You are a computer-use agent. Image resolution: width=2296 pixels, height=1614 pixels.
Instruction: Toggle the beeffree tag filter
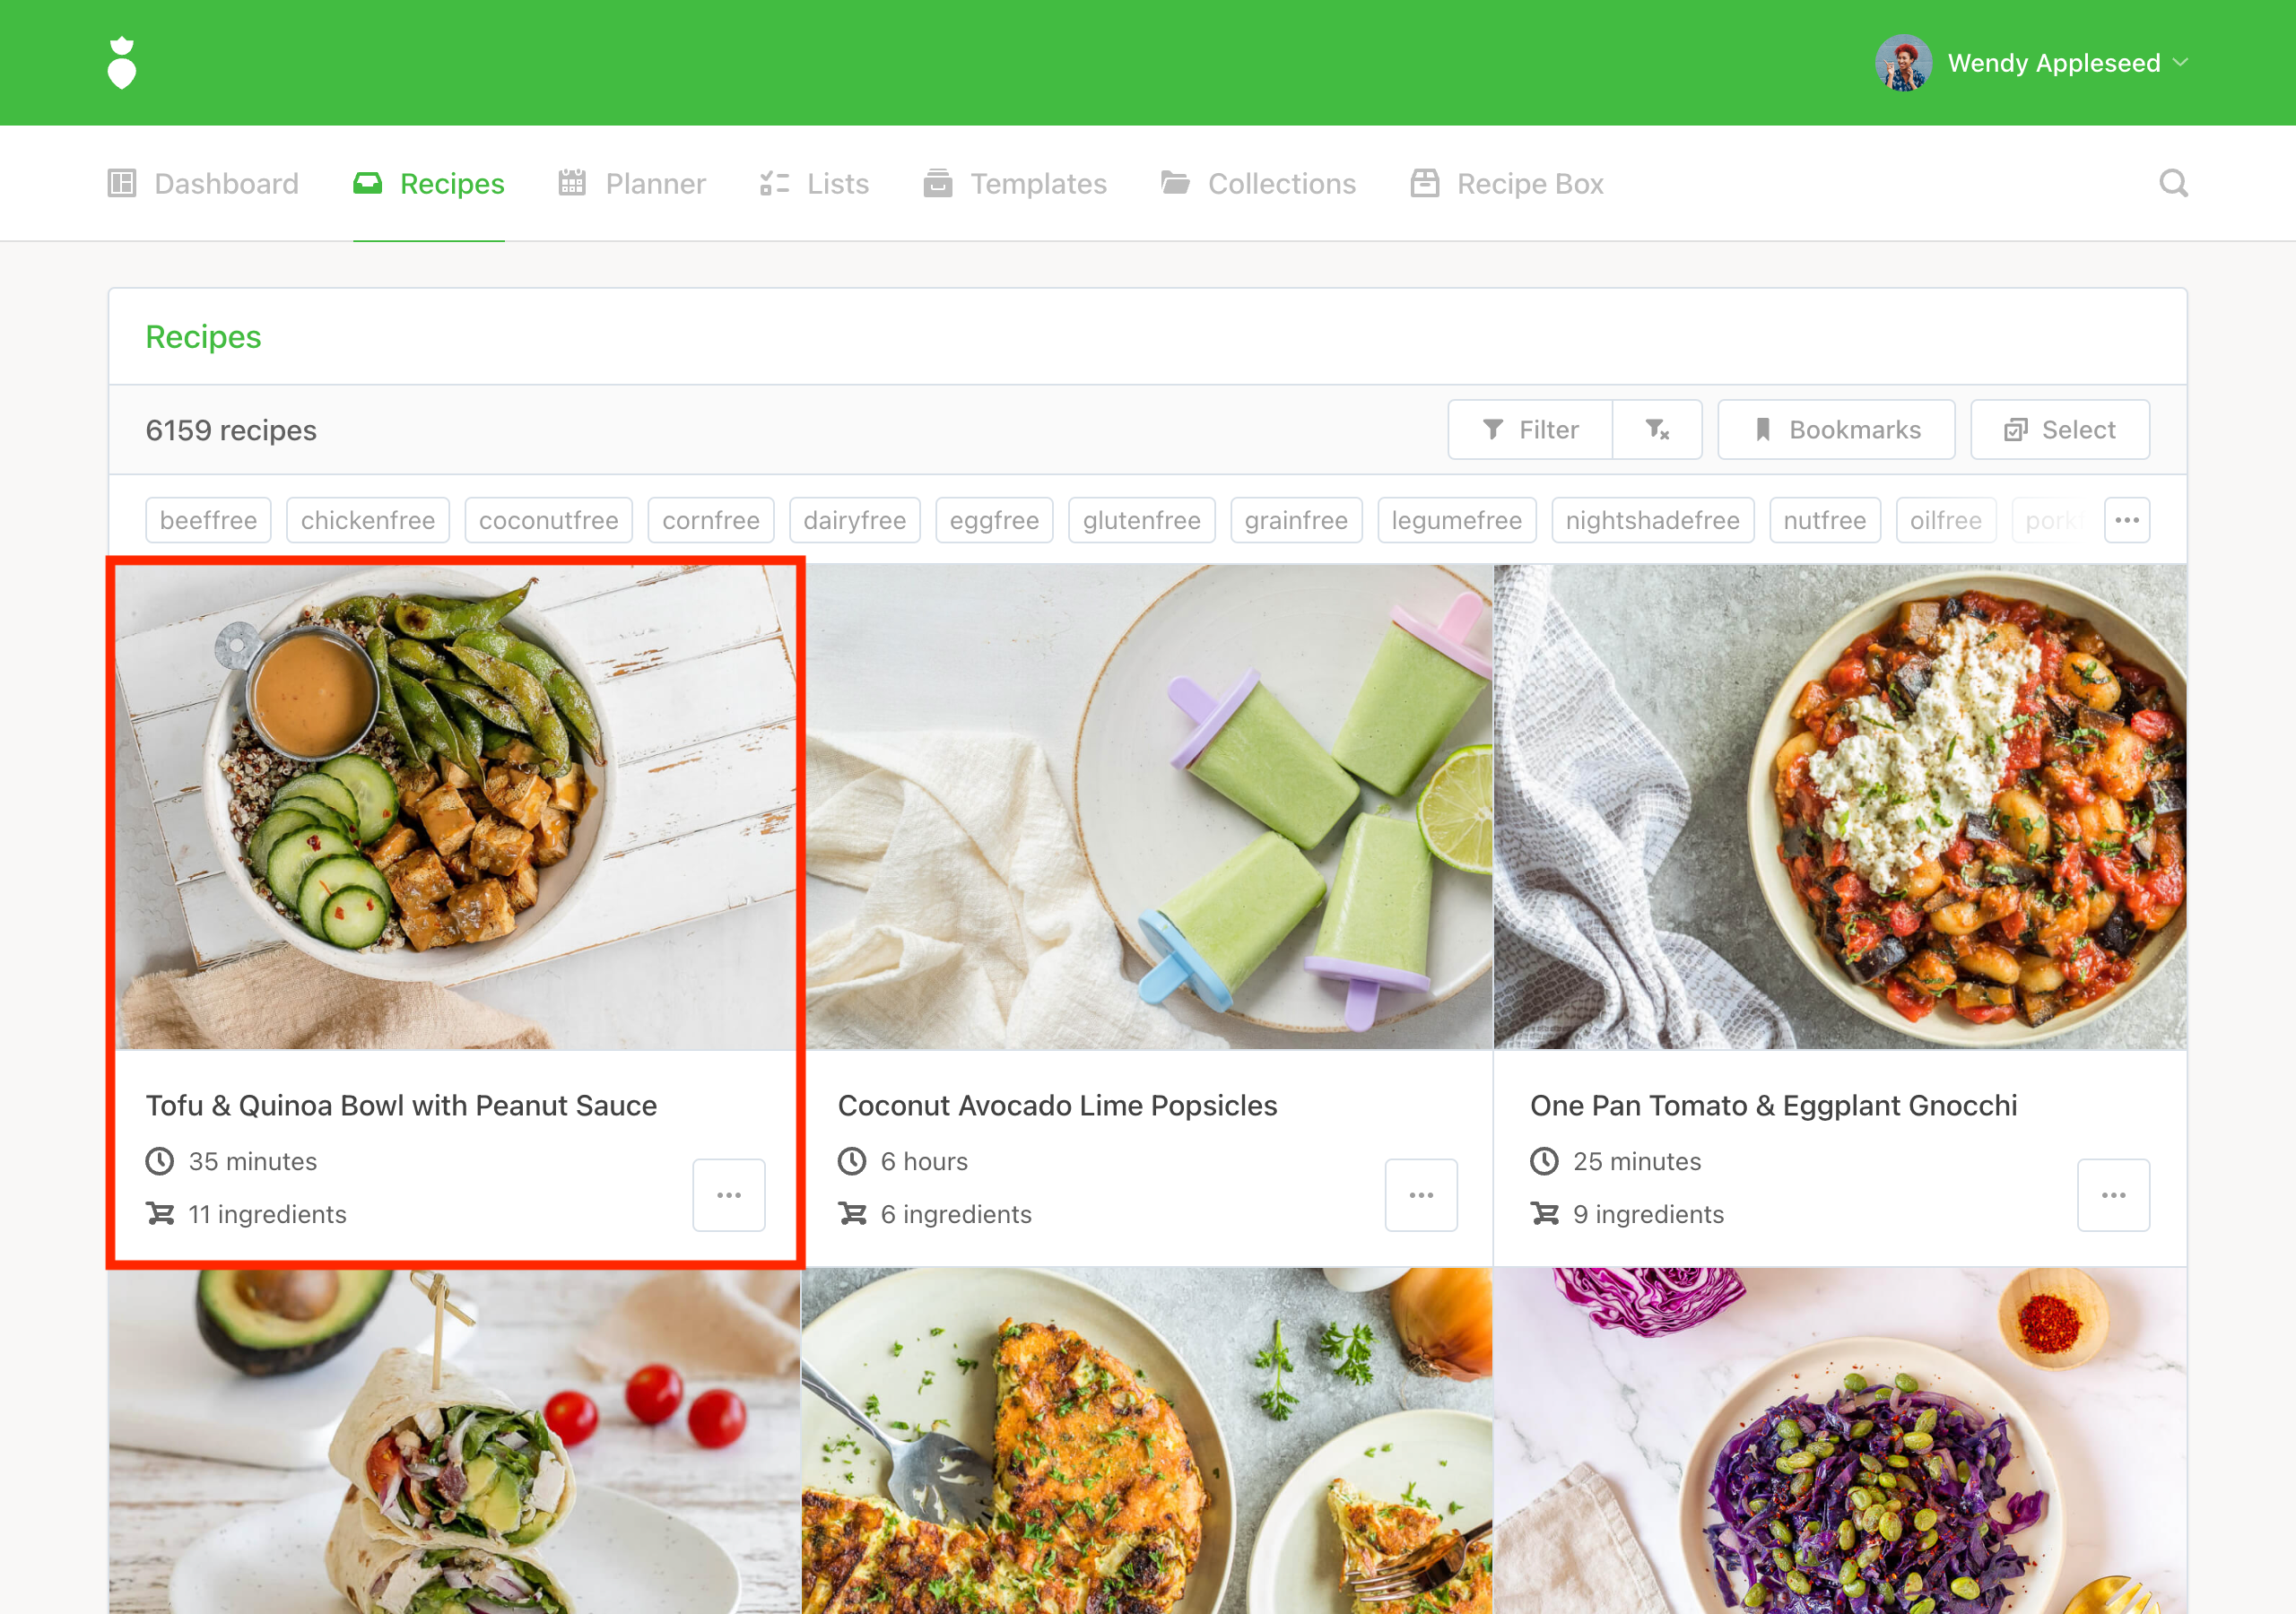pos(208,520)
